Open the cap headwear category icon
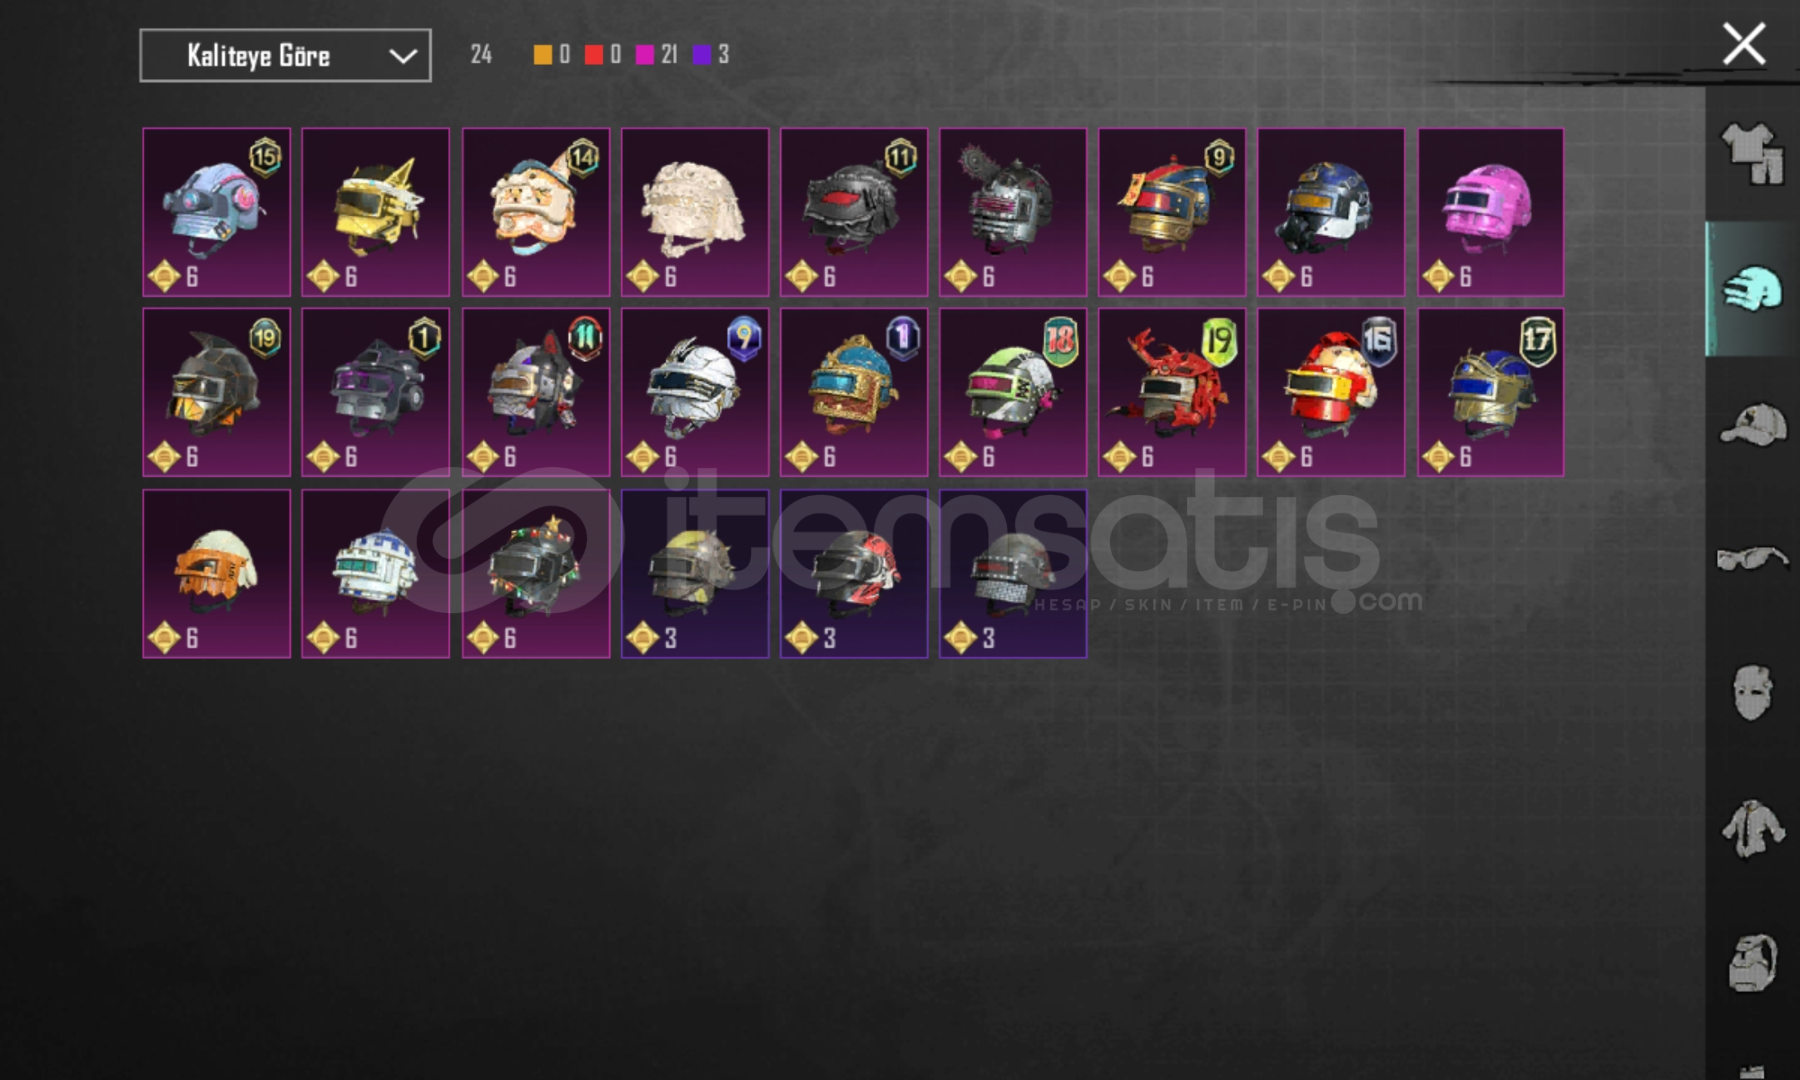Screen dimensions: 1800x1080 1752,424
